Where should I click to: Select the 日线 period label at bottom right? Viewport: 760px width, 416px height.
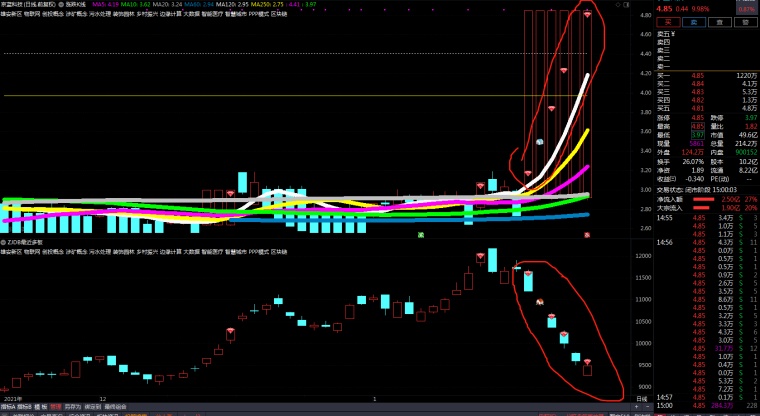tap(642, 400)
